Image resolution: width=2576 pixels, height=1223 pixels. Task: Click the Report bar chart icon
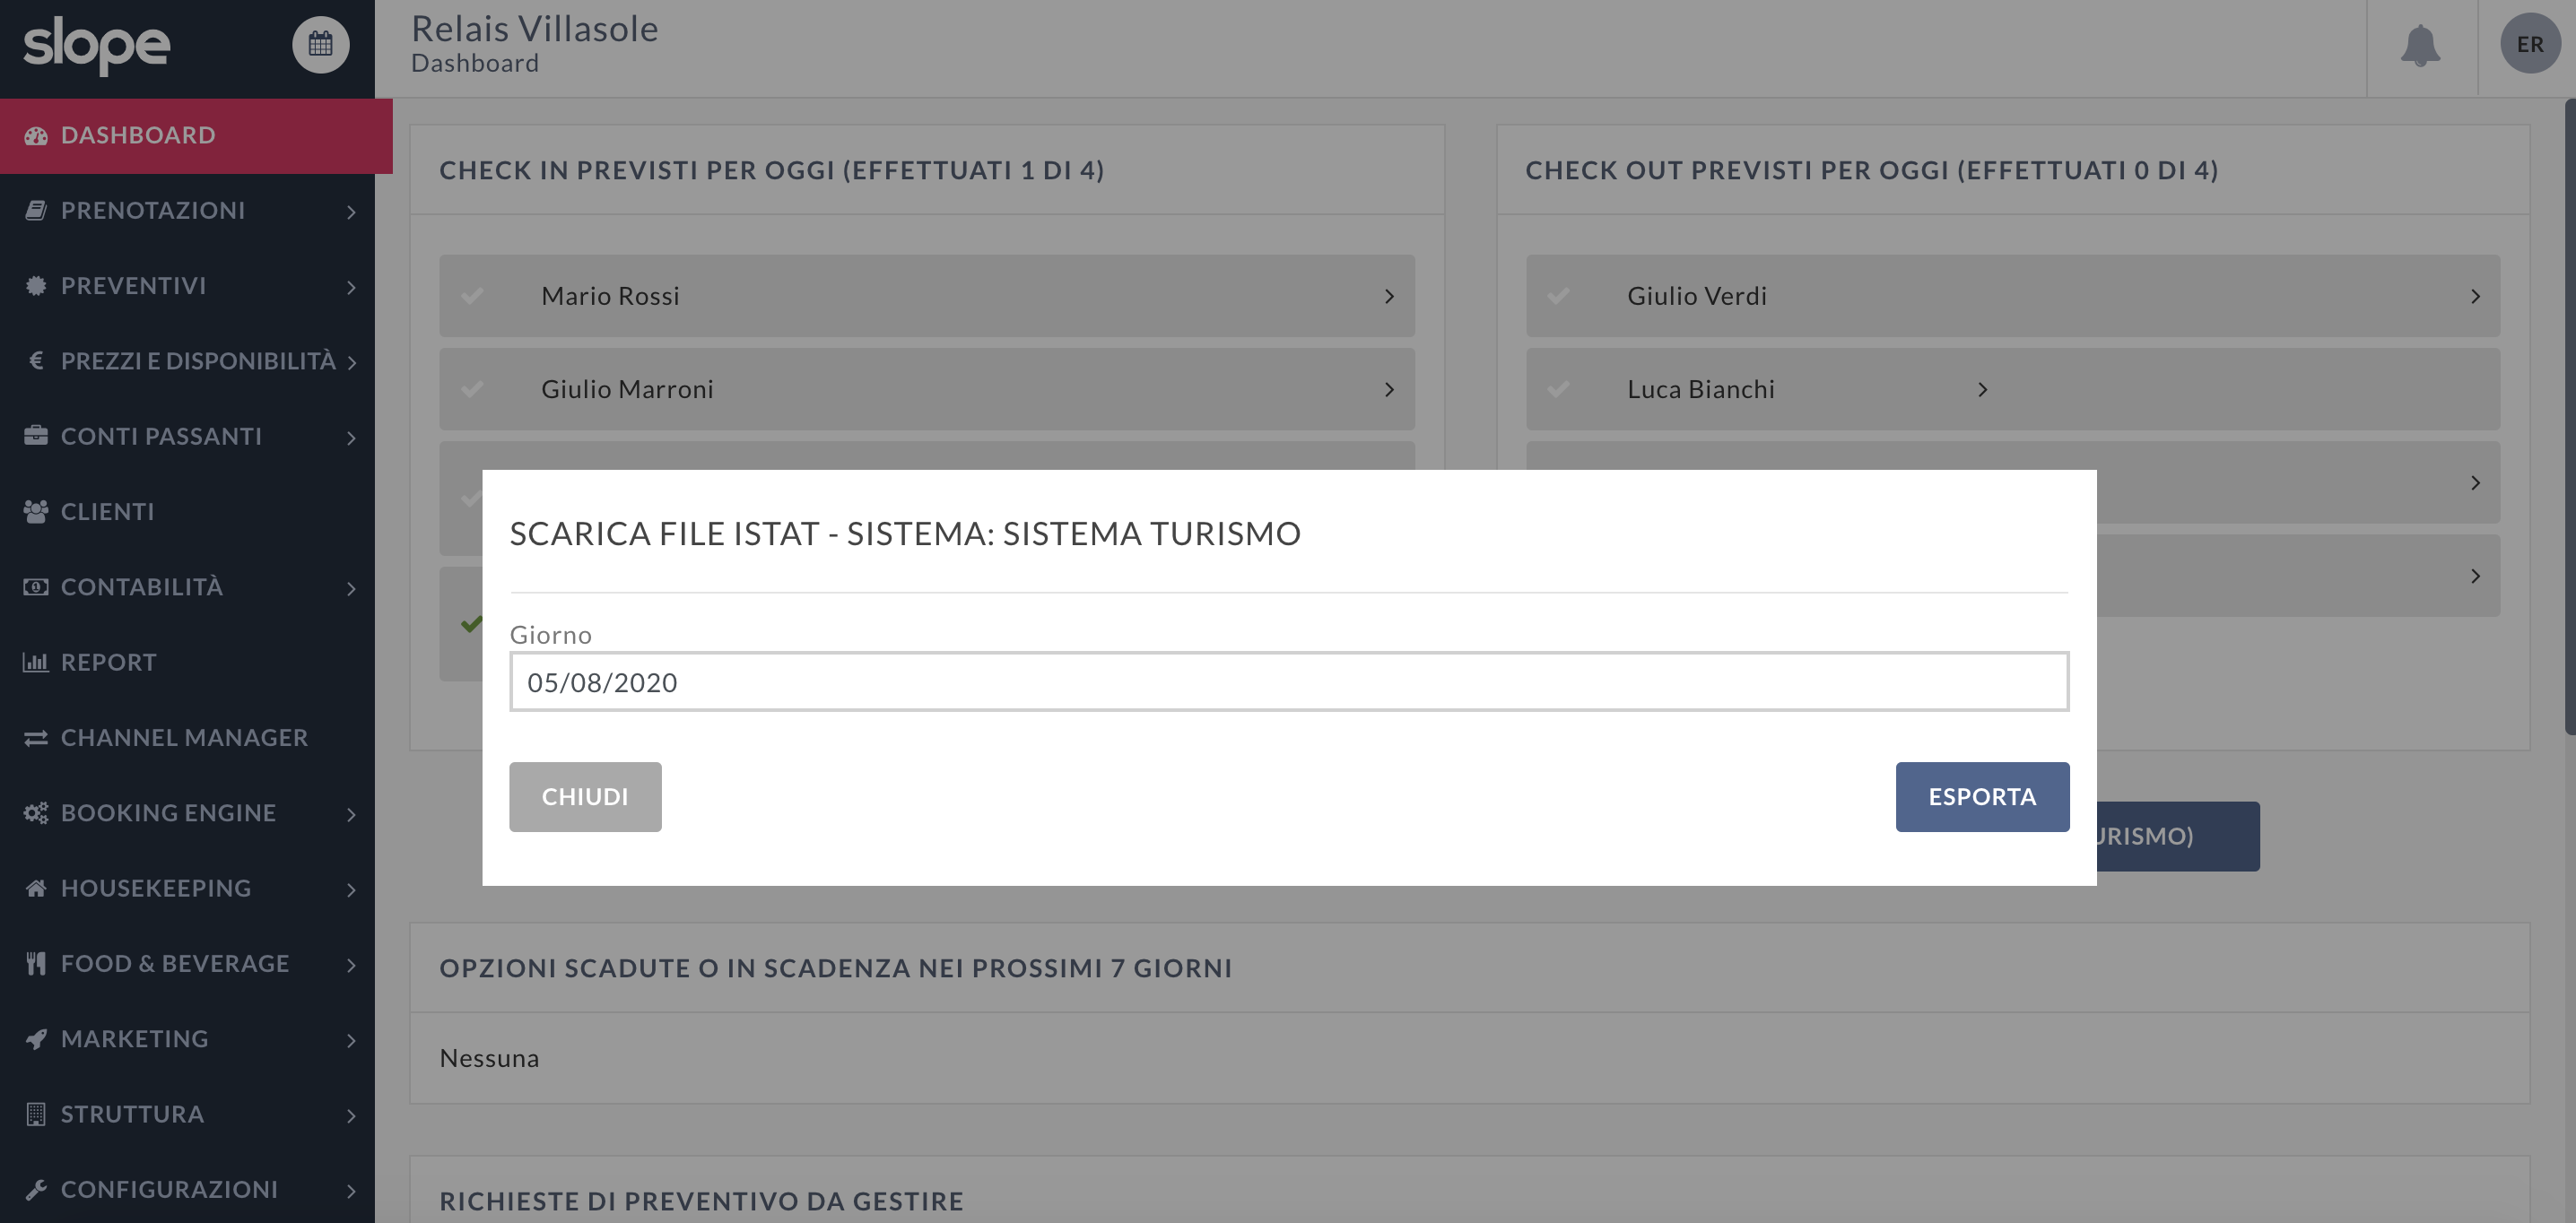pos(36,662)
